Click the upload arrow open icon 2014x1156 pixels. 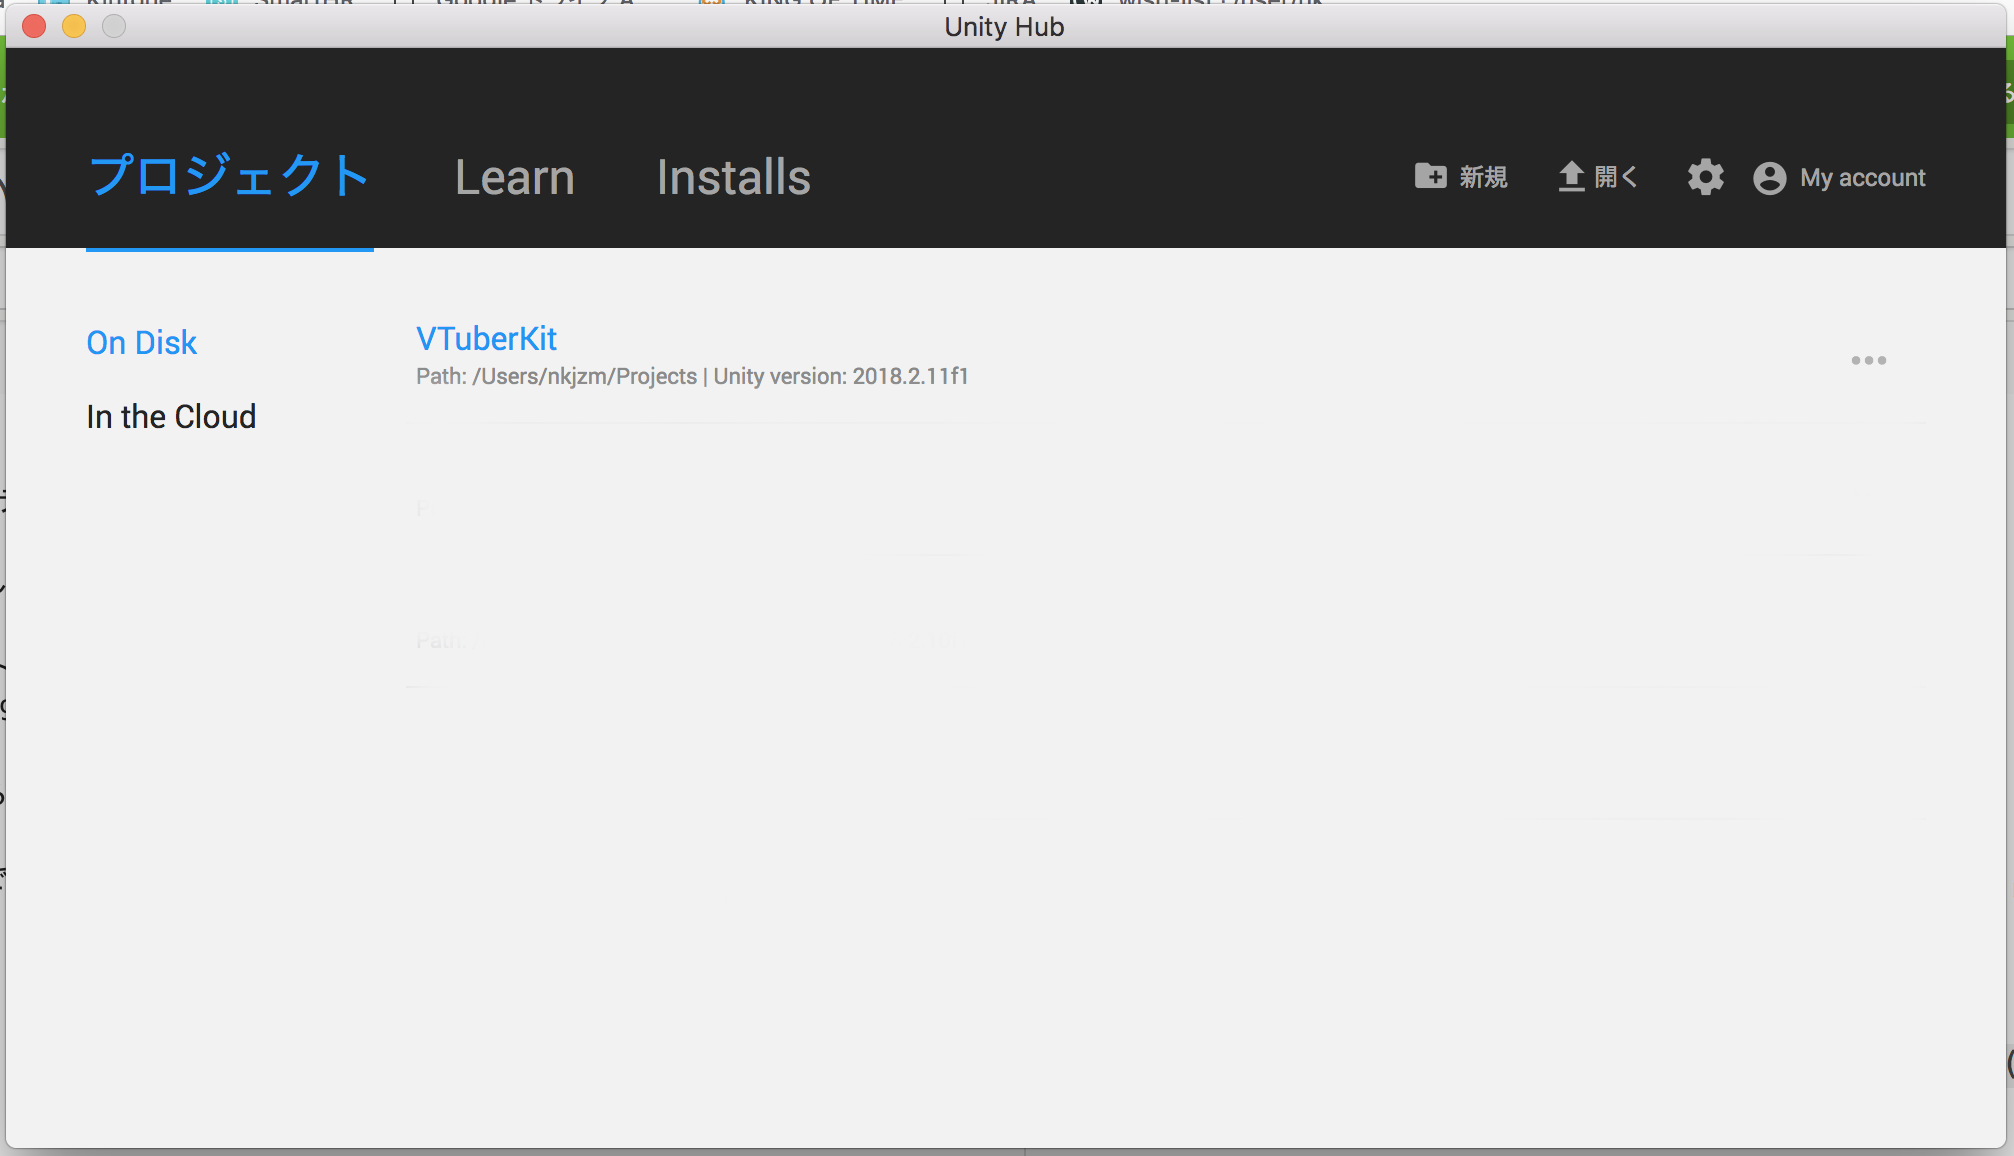tap(1571, 177)
